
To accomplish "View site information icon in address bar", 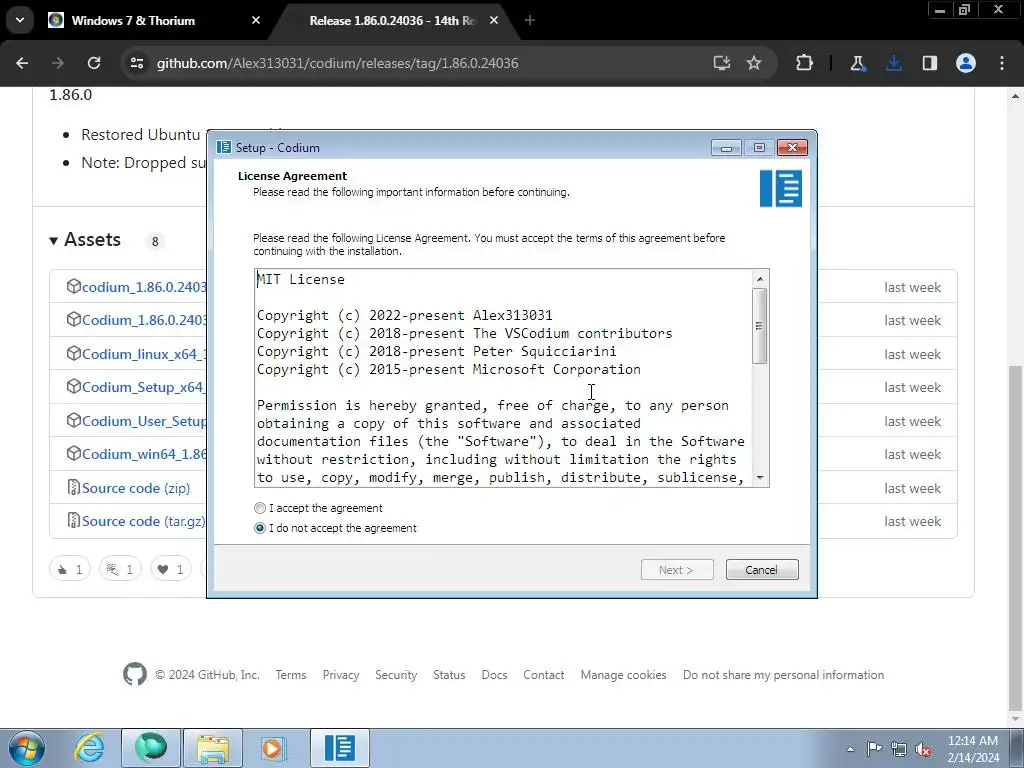I will click(136, 63).
